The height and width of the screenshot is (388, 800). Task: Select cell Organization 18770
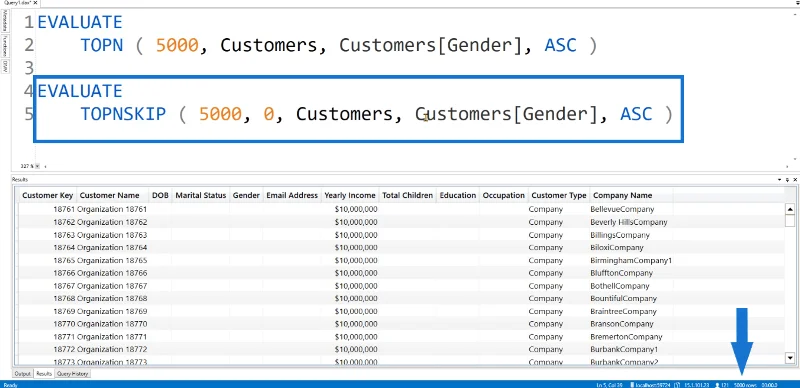coord(112,324)
